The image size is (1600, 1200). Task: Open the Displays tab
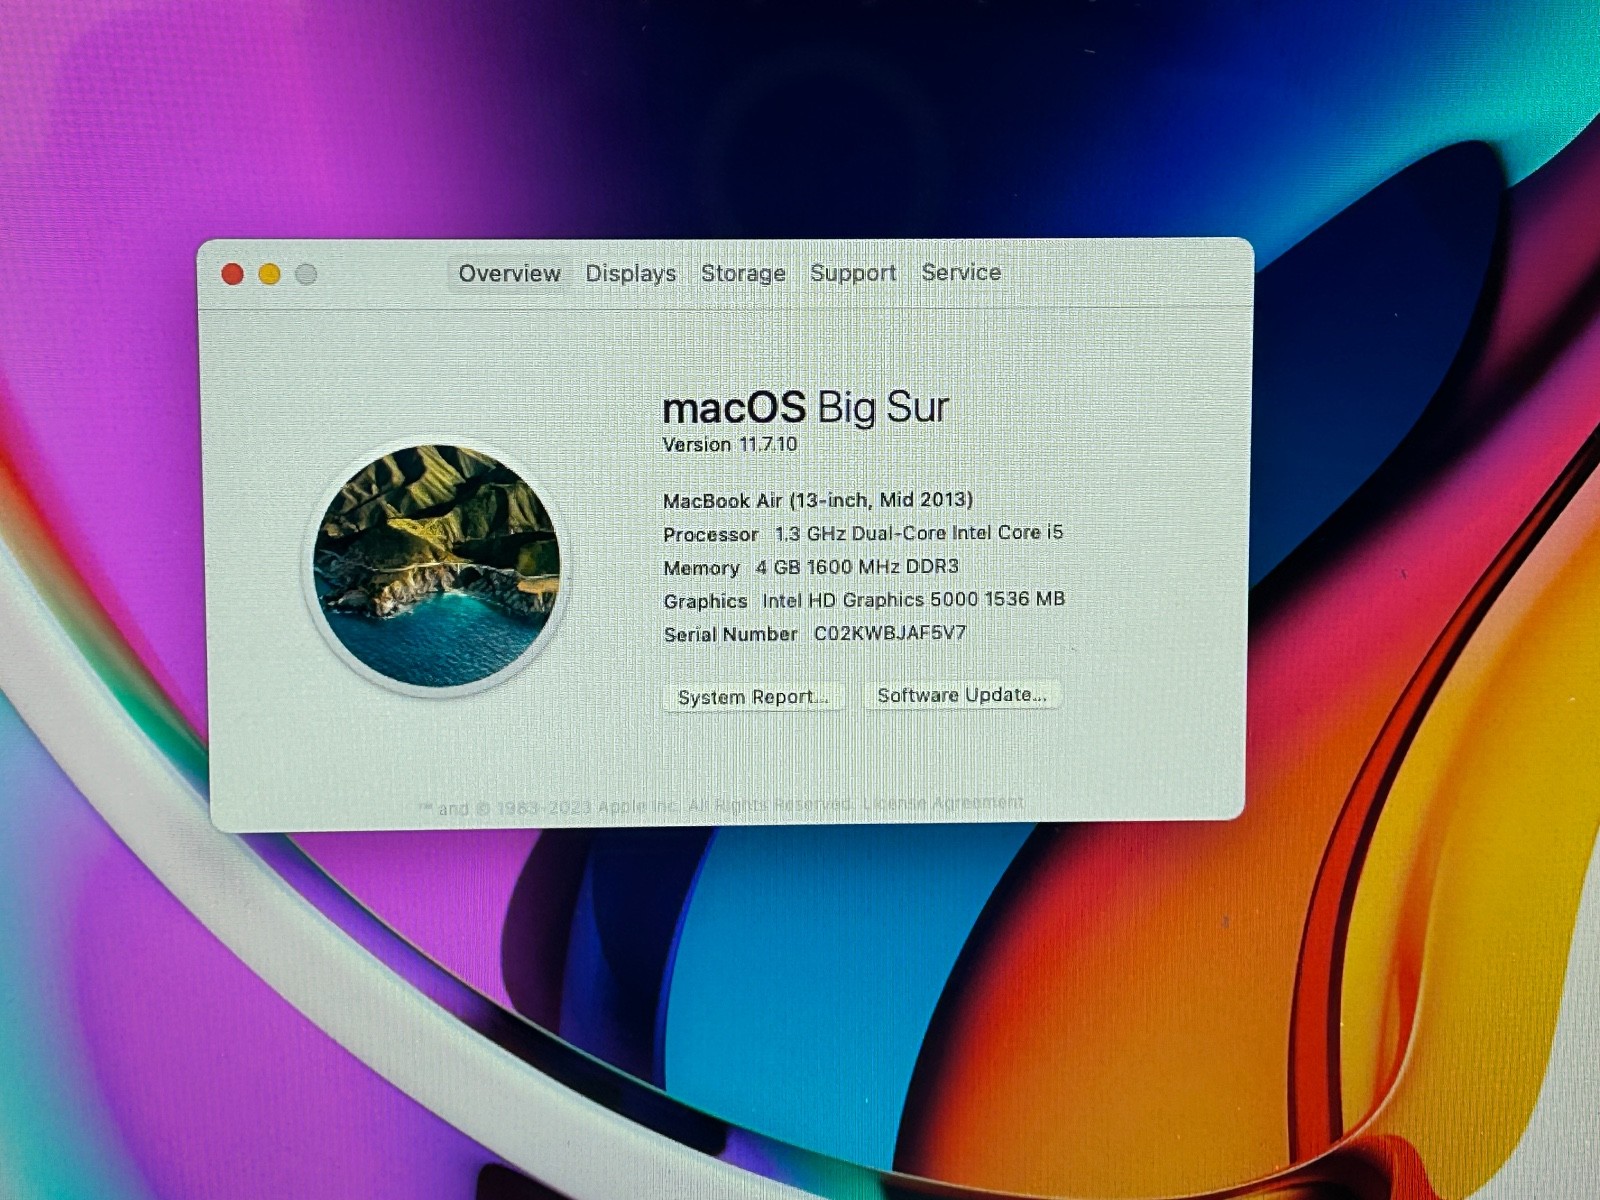click(x=631, y=273)
